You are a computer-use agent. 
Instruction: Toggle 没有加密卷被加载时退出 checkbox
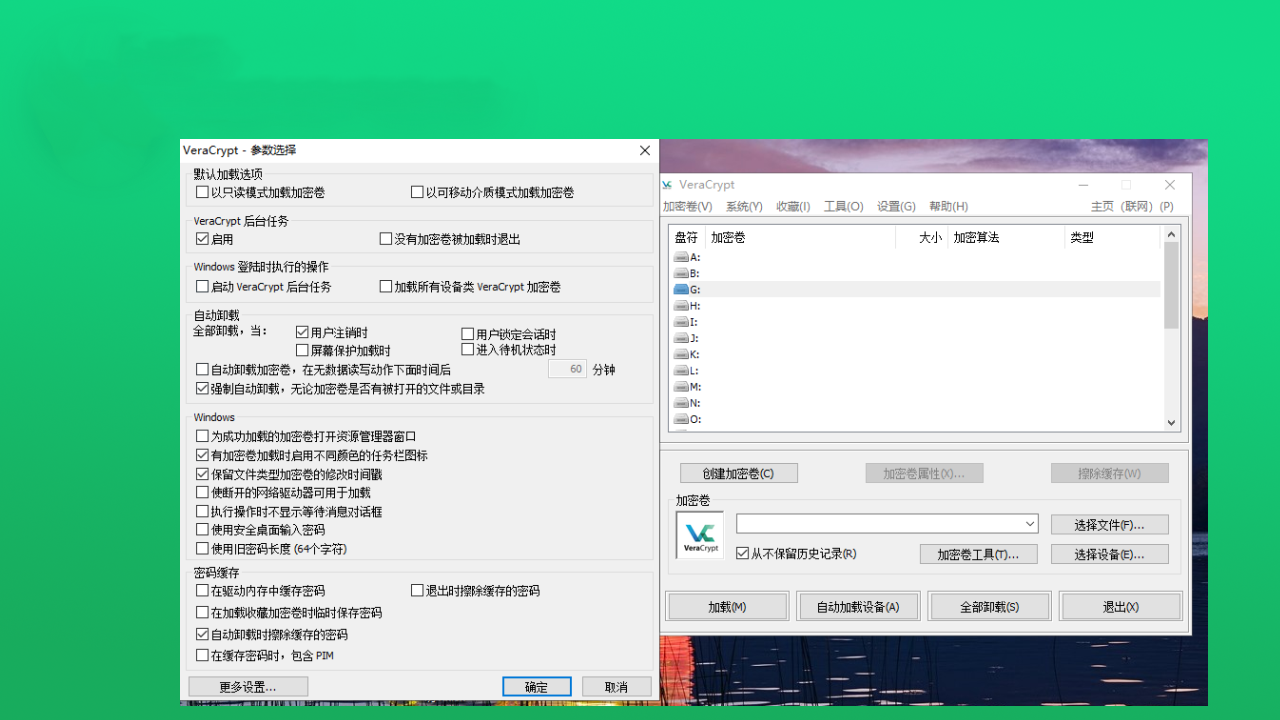(x=386, y=239)
